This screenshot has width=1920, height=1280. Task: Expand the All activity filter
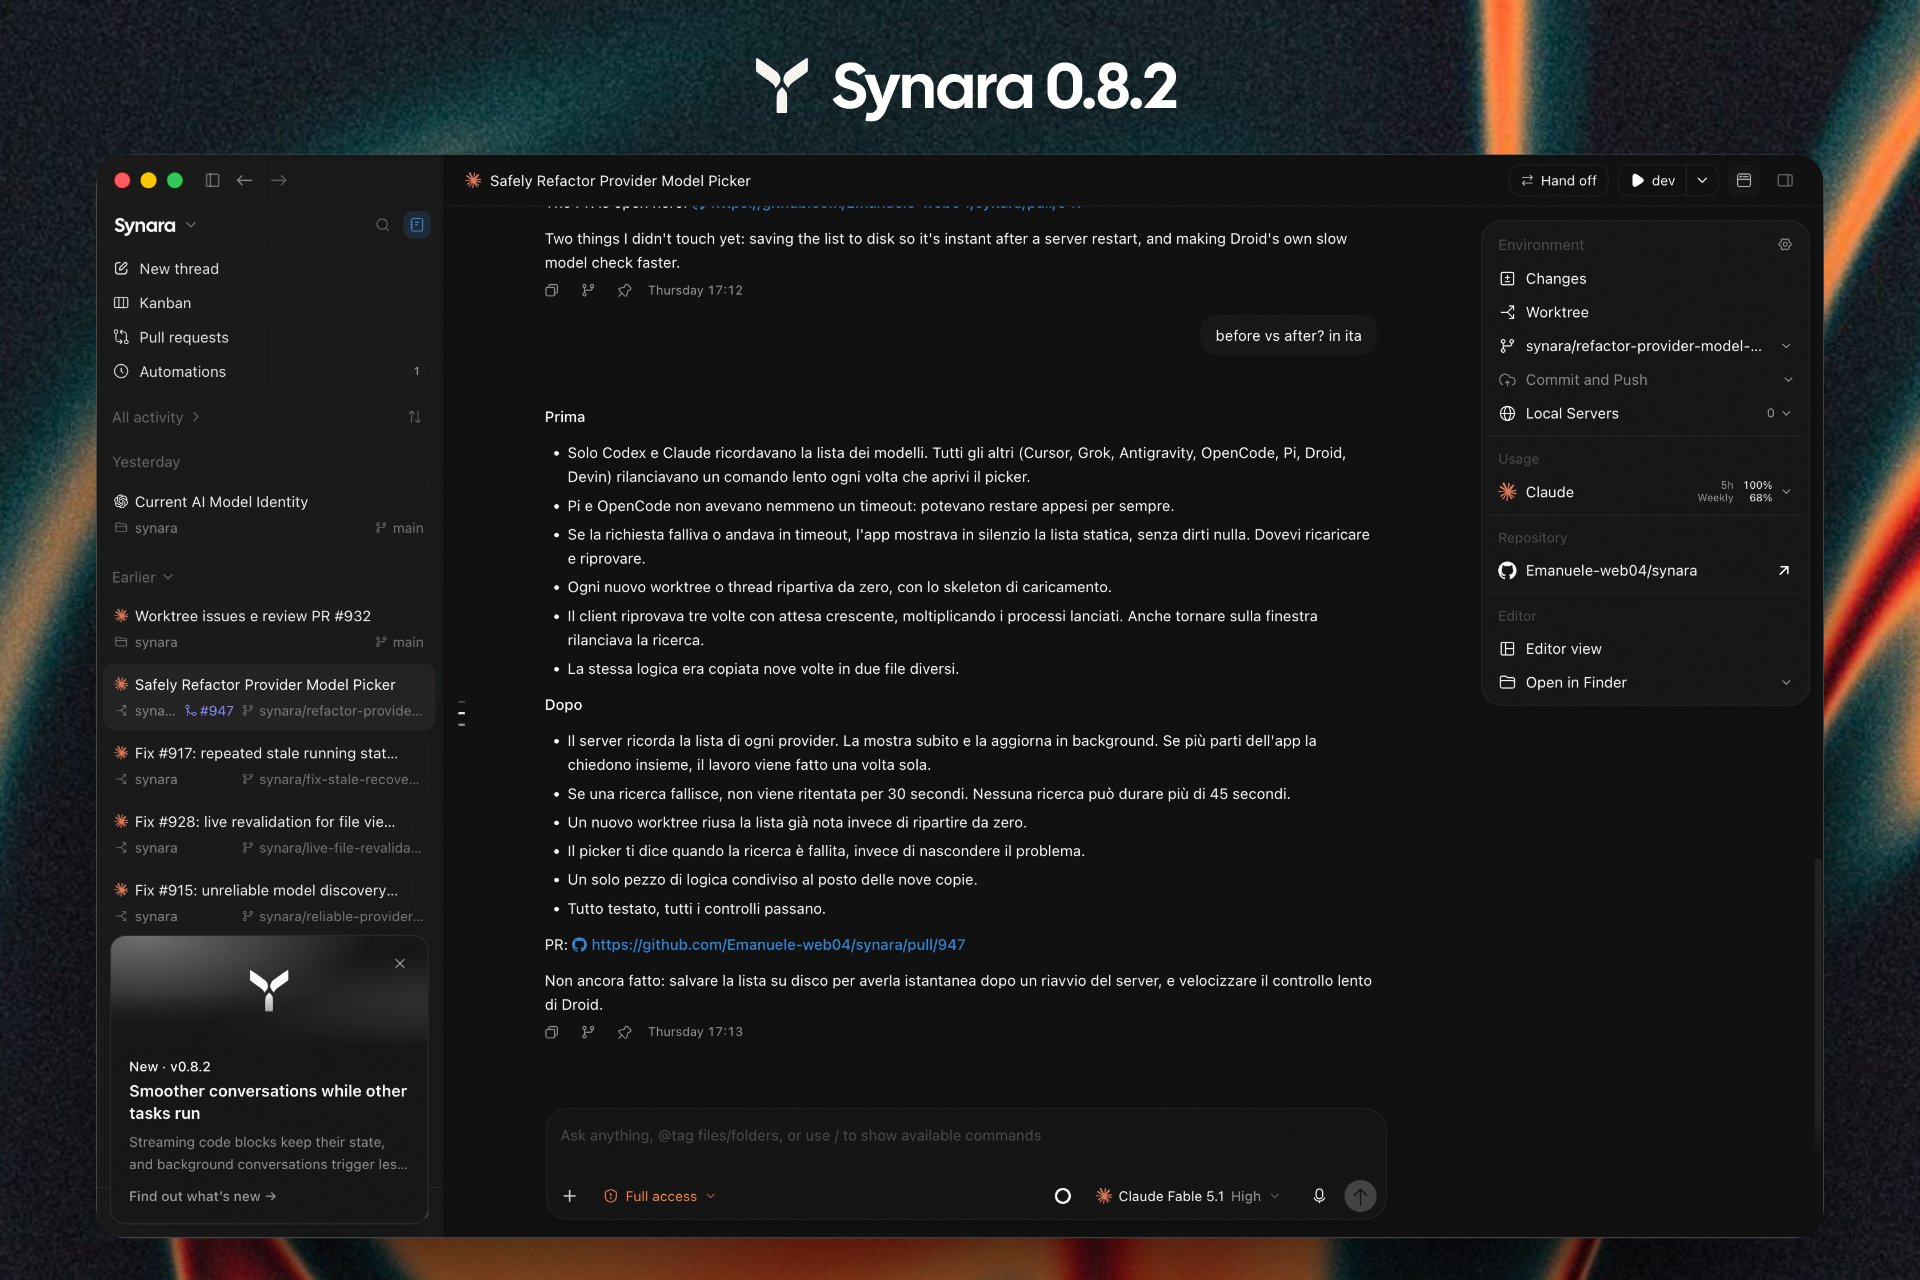(x=156, y=417)
